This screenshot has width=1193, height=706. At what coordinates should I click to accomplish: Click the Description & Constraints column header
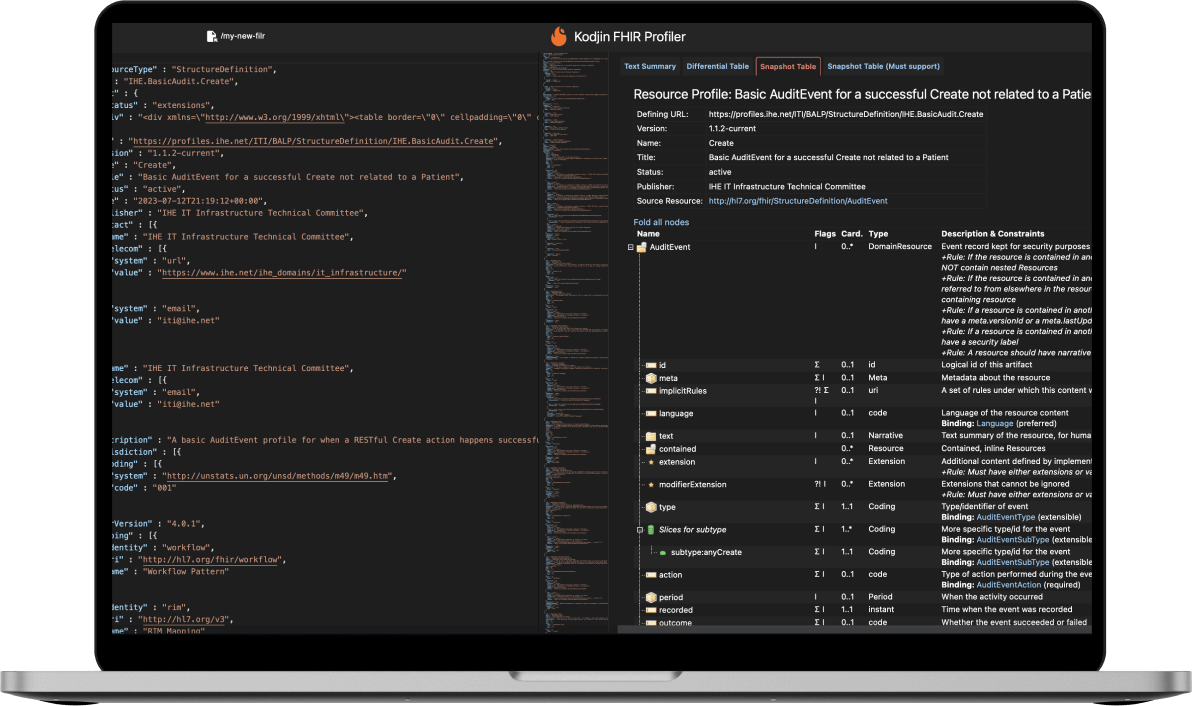click(992, 234)
